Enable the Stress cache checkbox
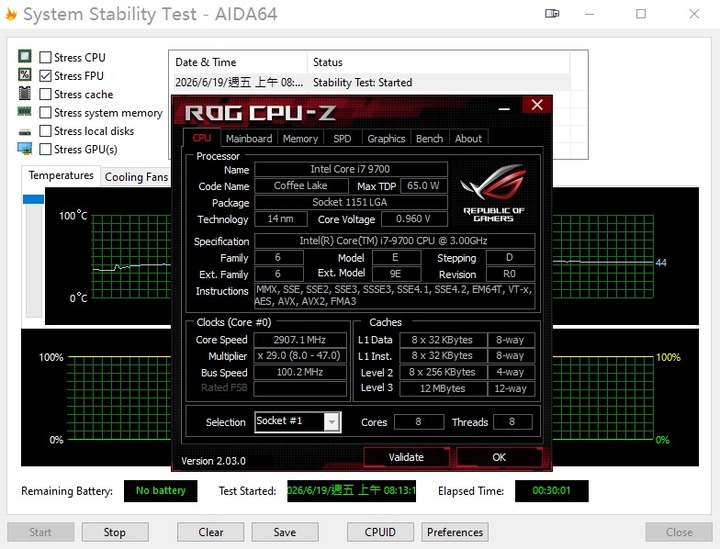The image size is (720, 549). tap(45, 94)
